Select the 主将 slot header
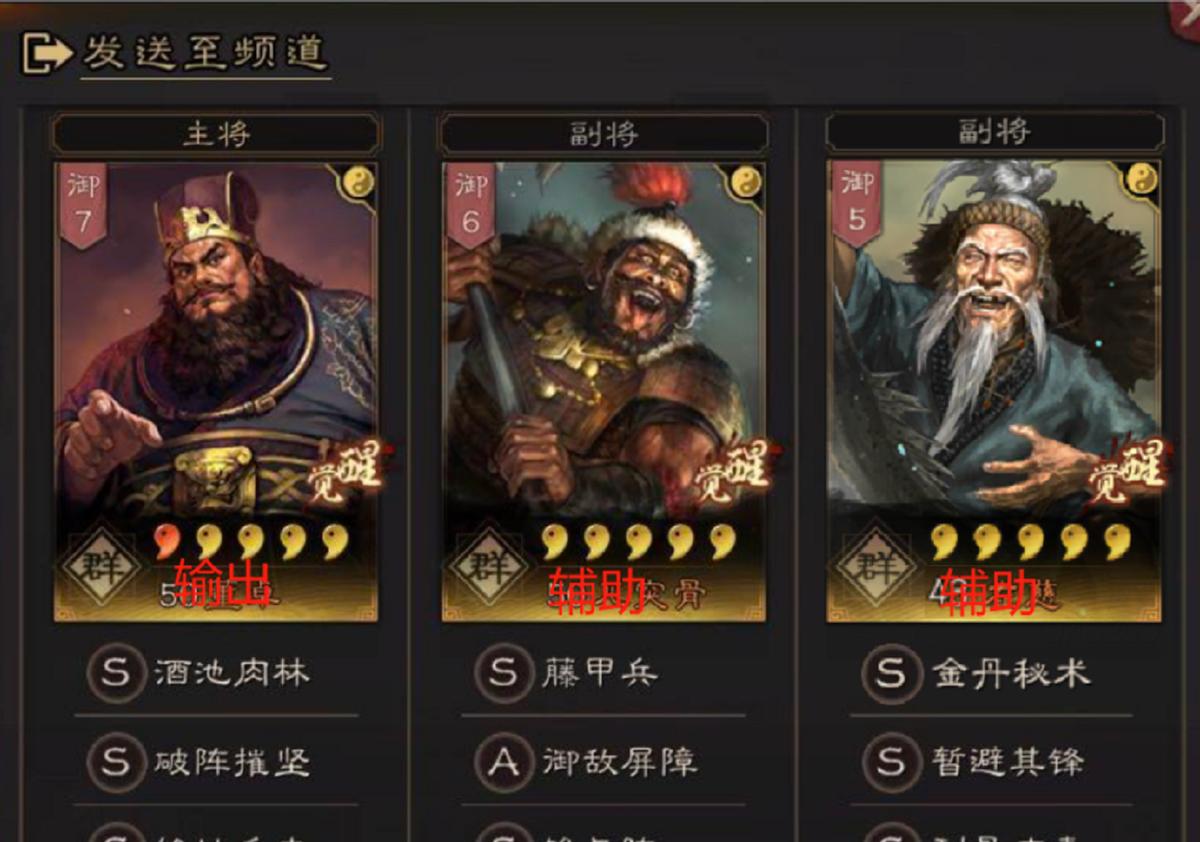This screenshot has height=842, width=1200. tap(216, 133)
